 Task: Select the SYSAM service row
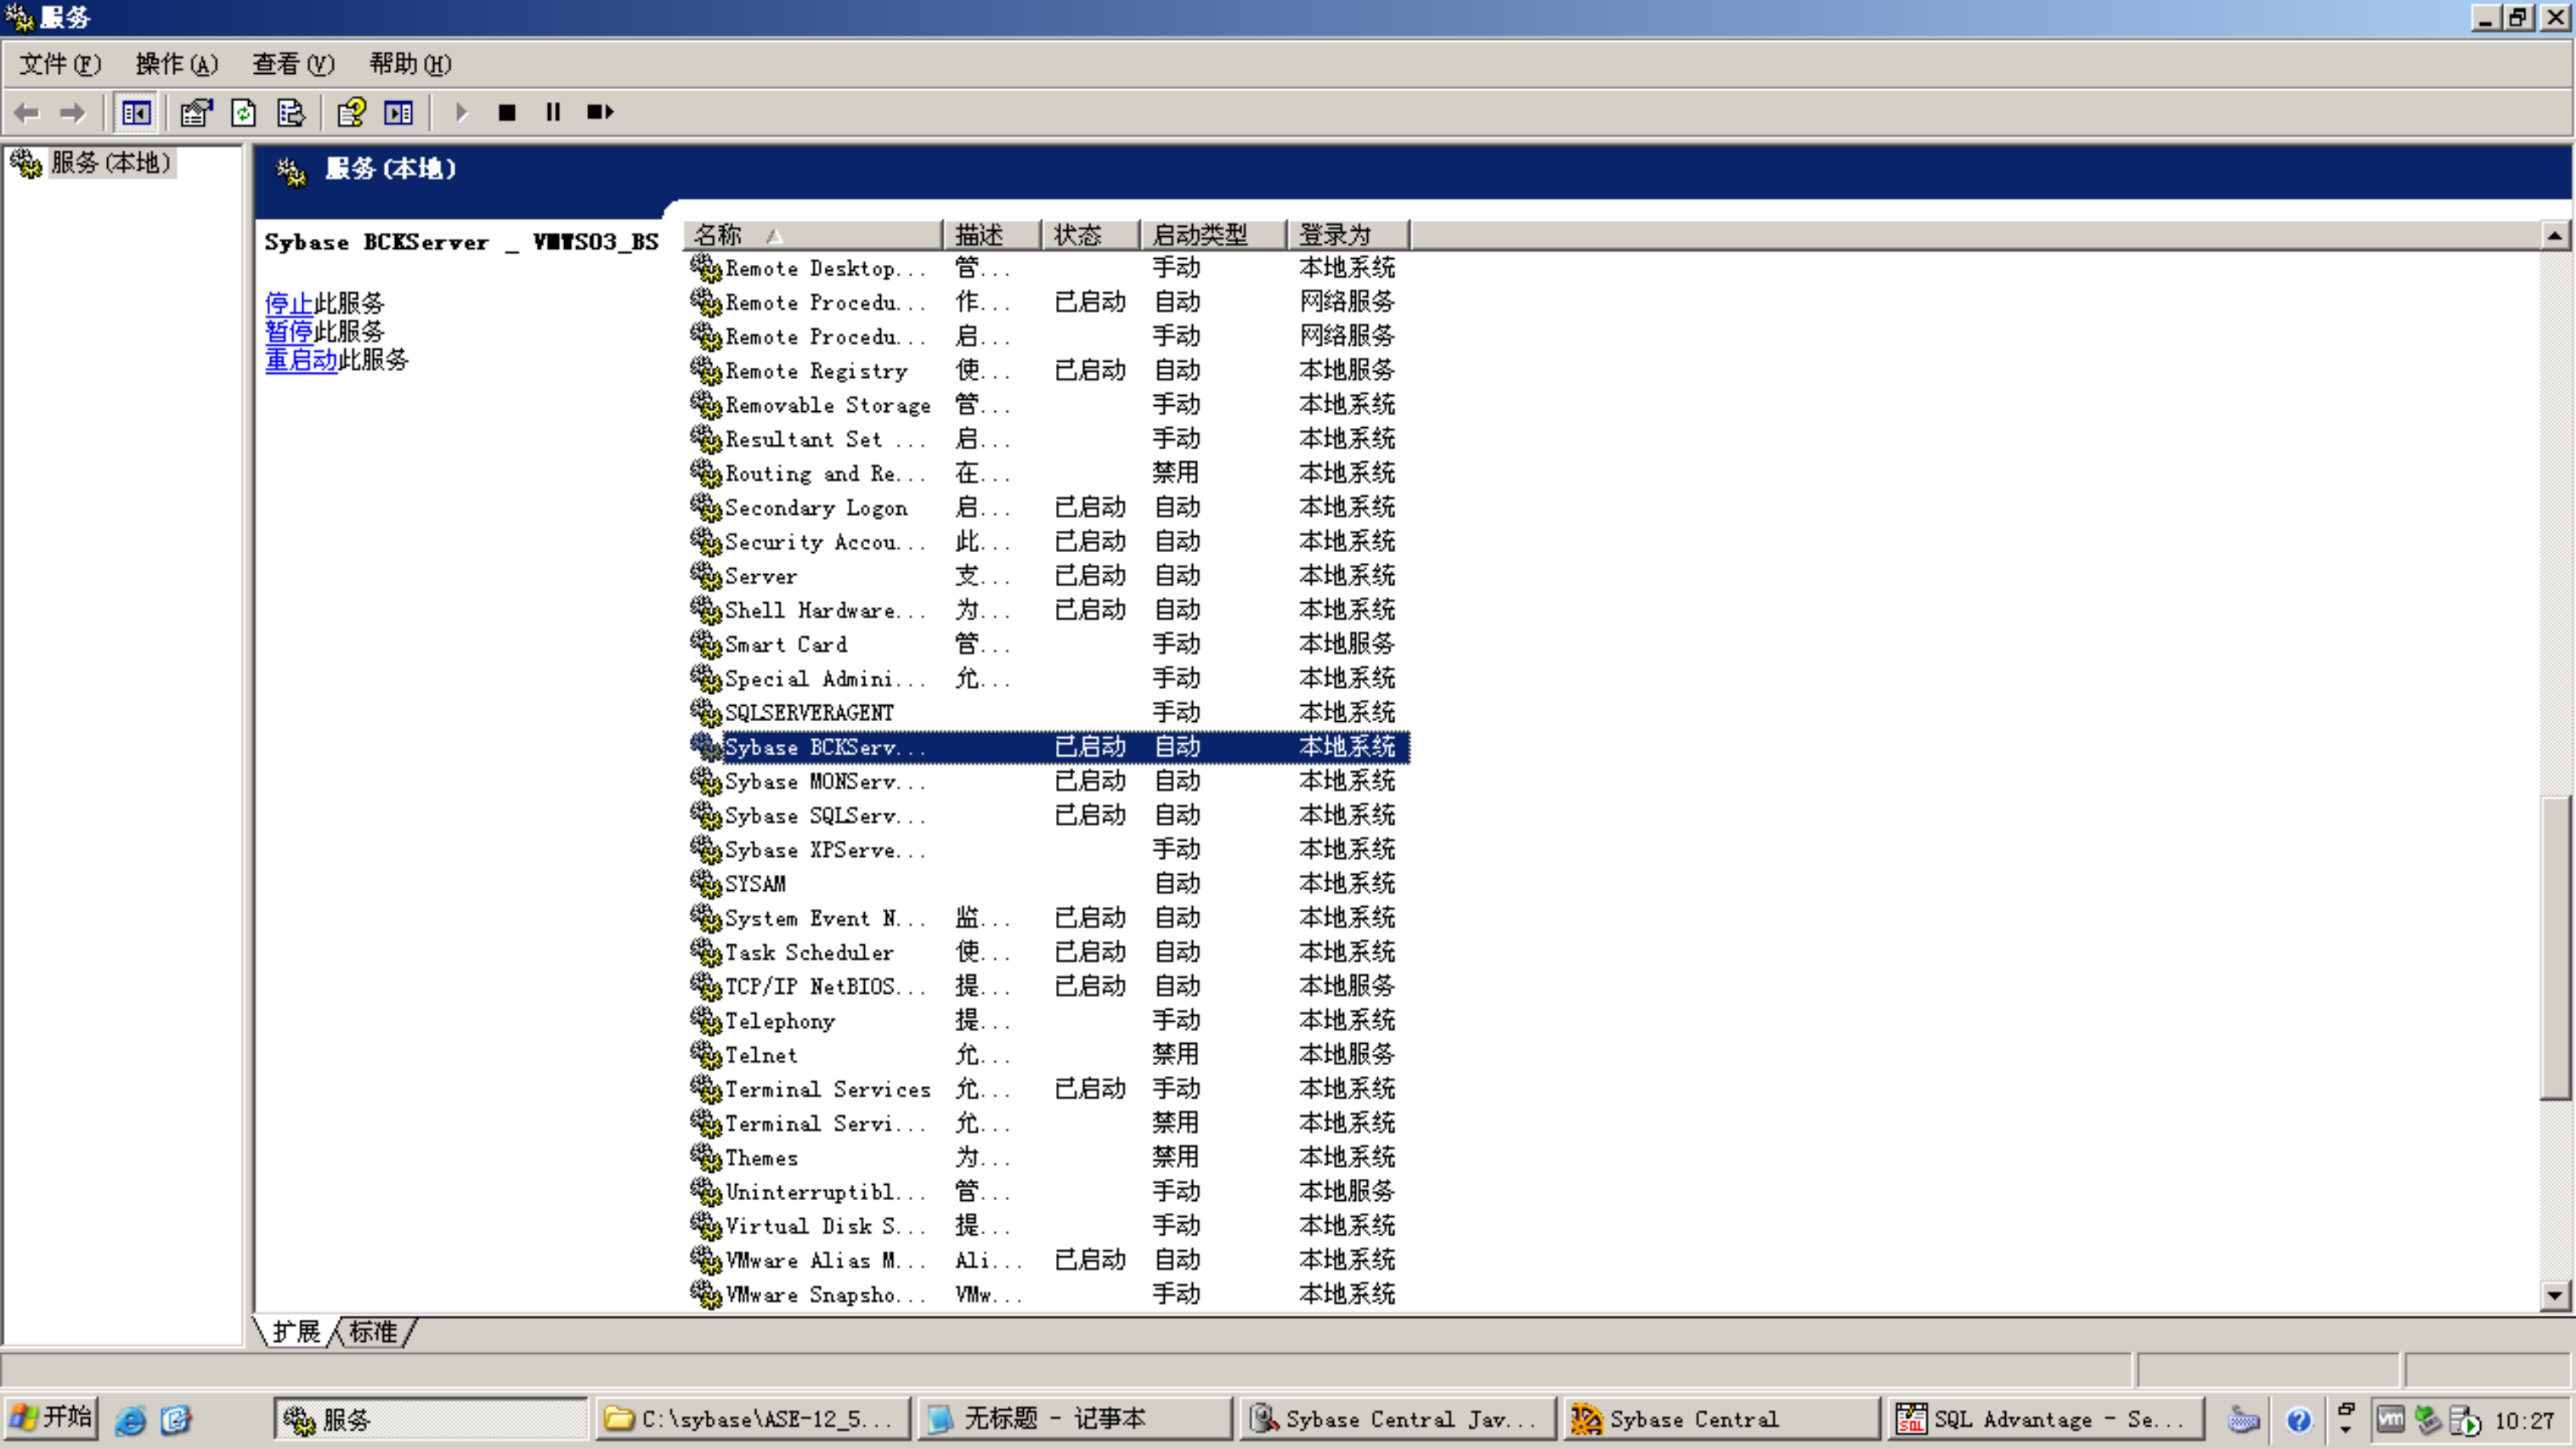point(1049,884)
